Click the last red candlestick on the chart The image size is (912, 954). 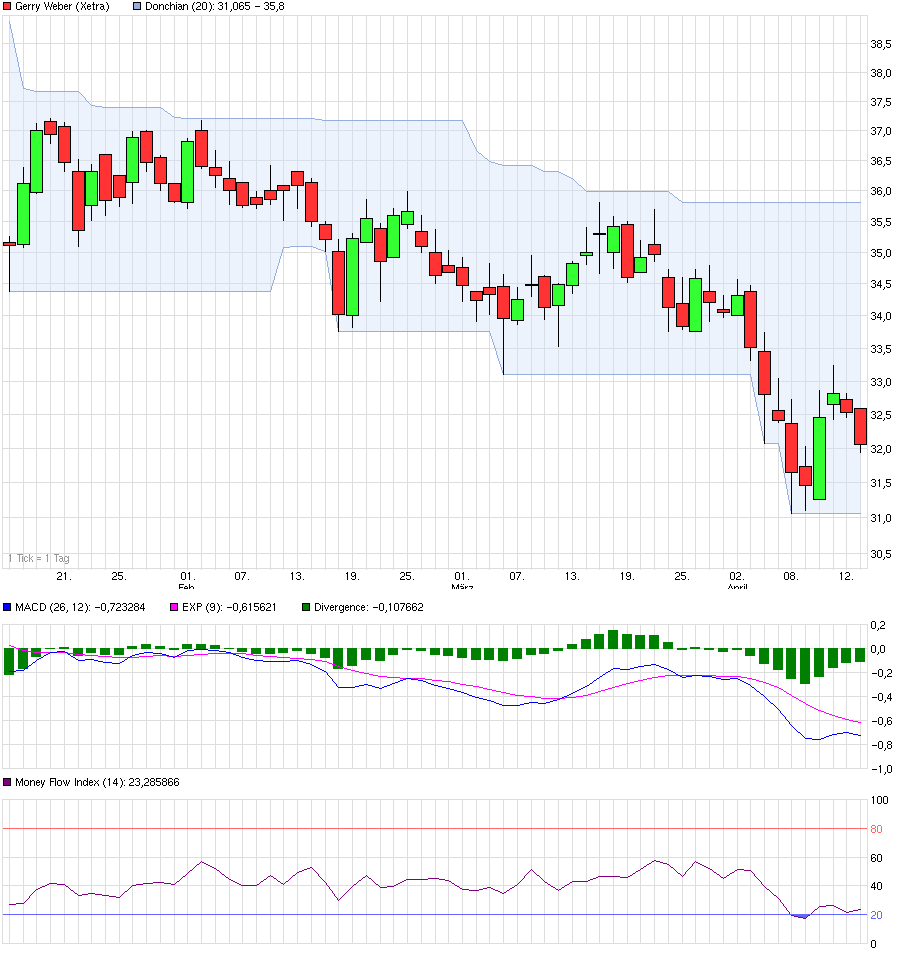(860, 426)
